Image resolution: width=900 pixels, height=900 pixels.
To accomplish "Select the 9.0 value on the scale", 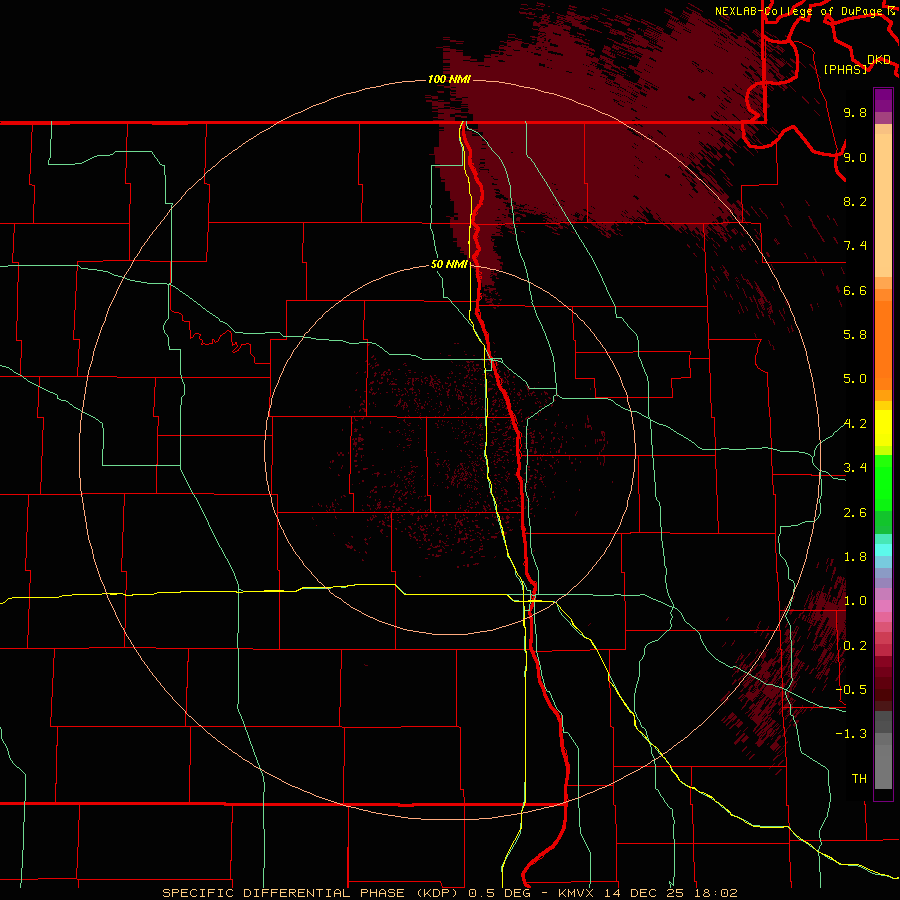I will 855,157.
